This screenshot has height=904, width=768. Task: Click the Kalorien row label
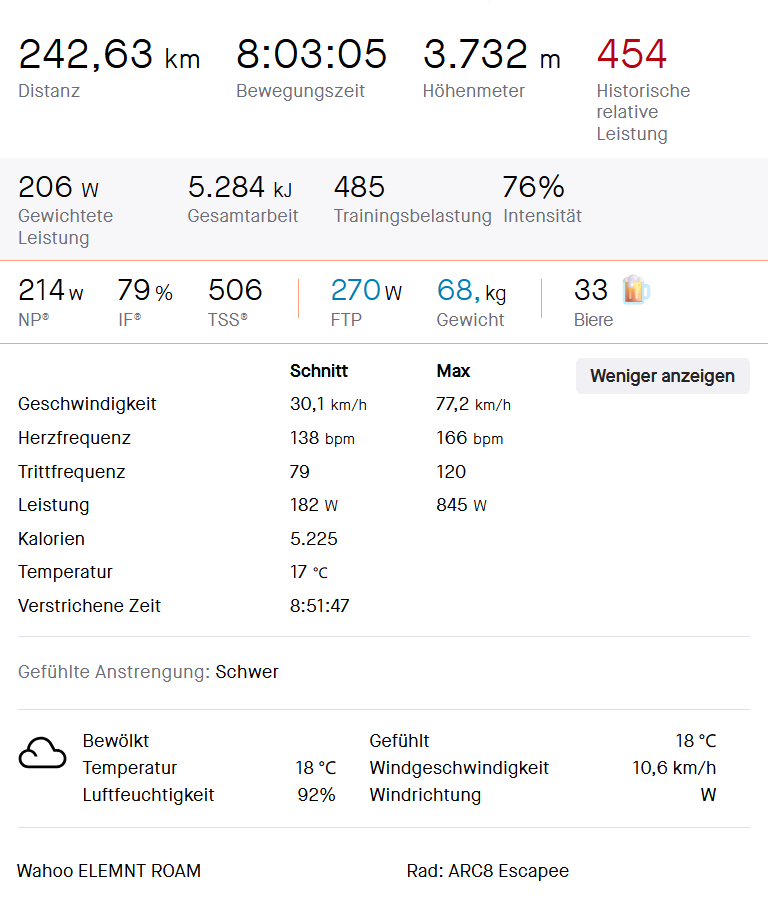(x=51, y=538)
